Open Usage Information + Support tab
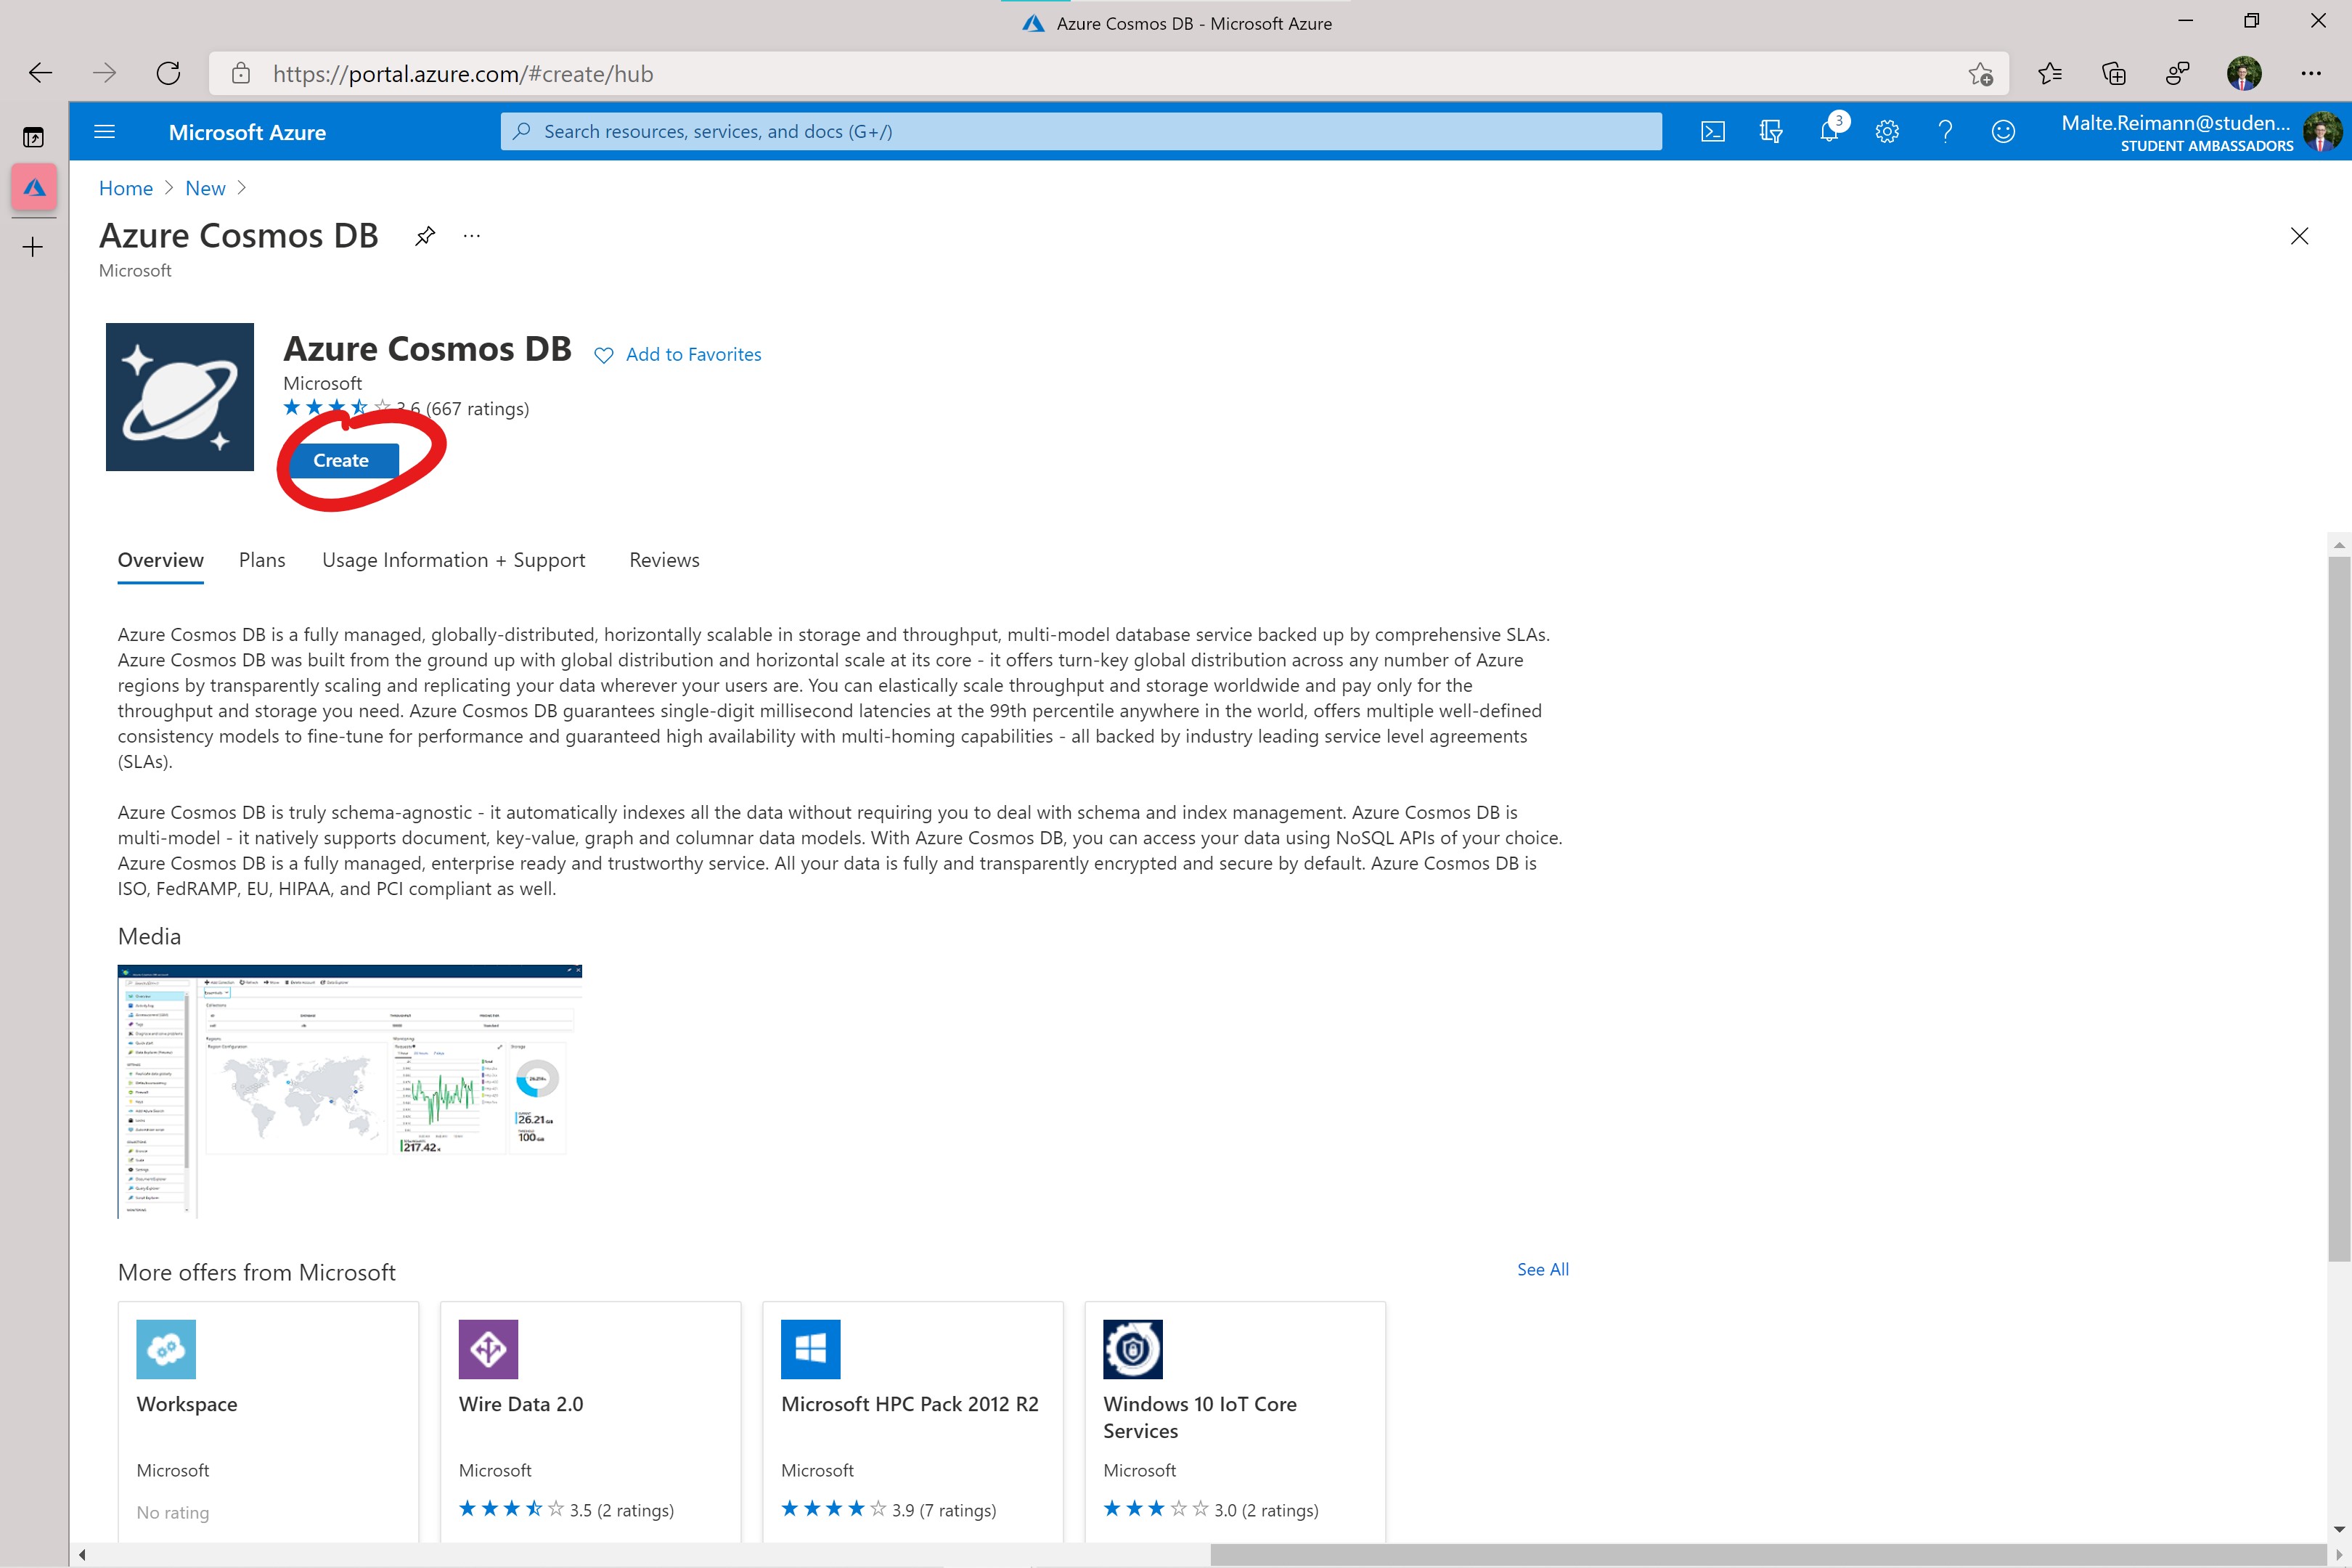 [453, 560]
